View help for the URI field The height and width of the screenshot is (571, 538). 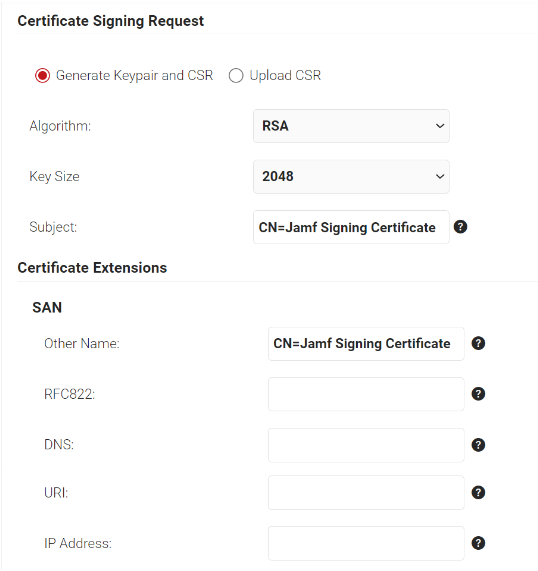[478, 493]
